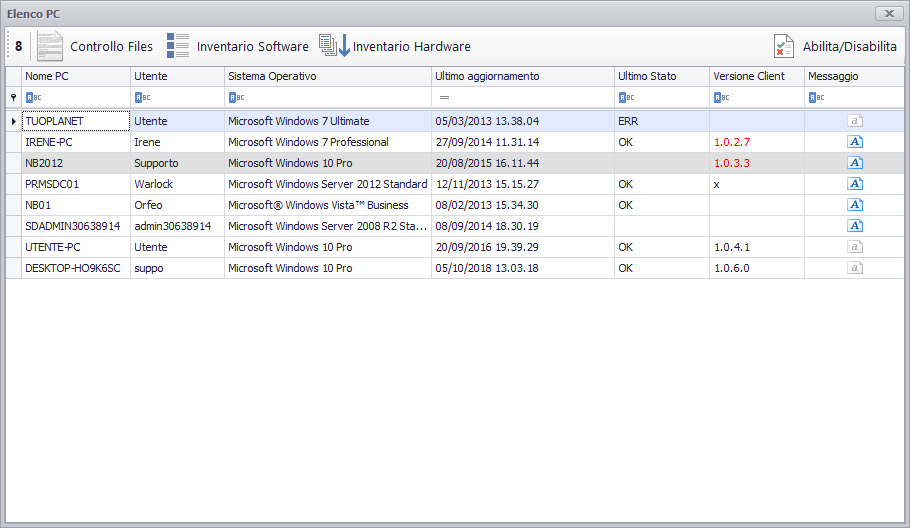This screenshot has height=528, width=910.
Task: Open message icon for PRMSDC01 row
Action: point(855,184)
